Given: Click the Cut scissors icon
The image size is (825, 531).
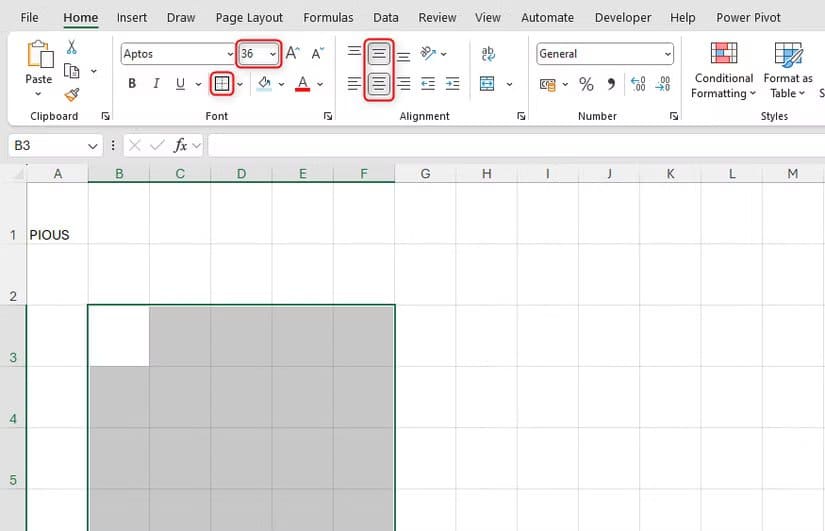Looking at the screenshot, I should pyautogui.click(x=72, y=47).
